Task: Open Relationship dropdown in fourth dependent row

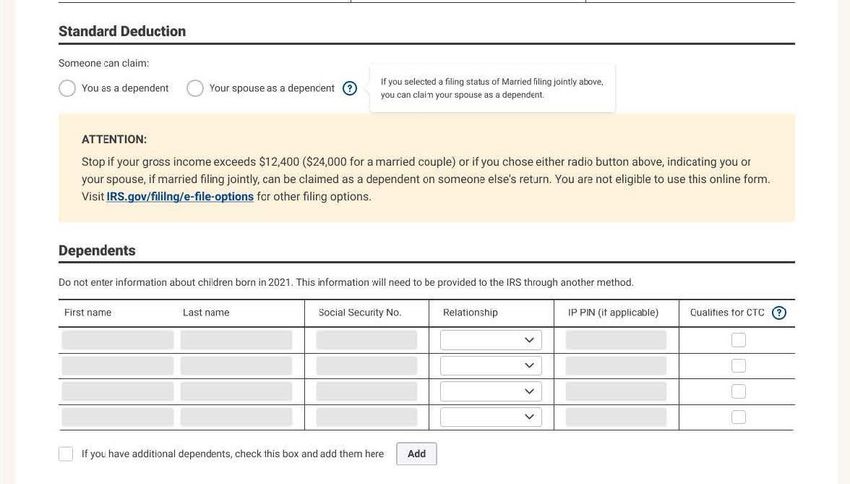Action: [x=491, y=417]
